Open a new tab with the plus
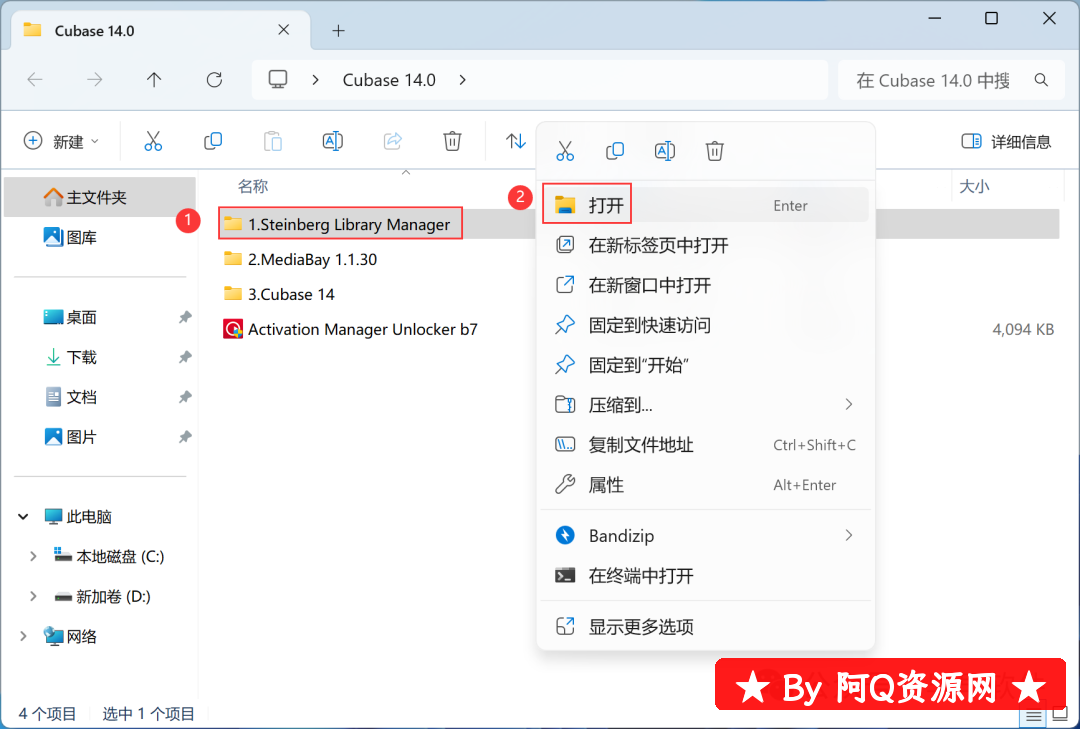Screen dimensions: 1080x729 click(338, 30)
